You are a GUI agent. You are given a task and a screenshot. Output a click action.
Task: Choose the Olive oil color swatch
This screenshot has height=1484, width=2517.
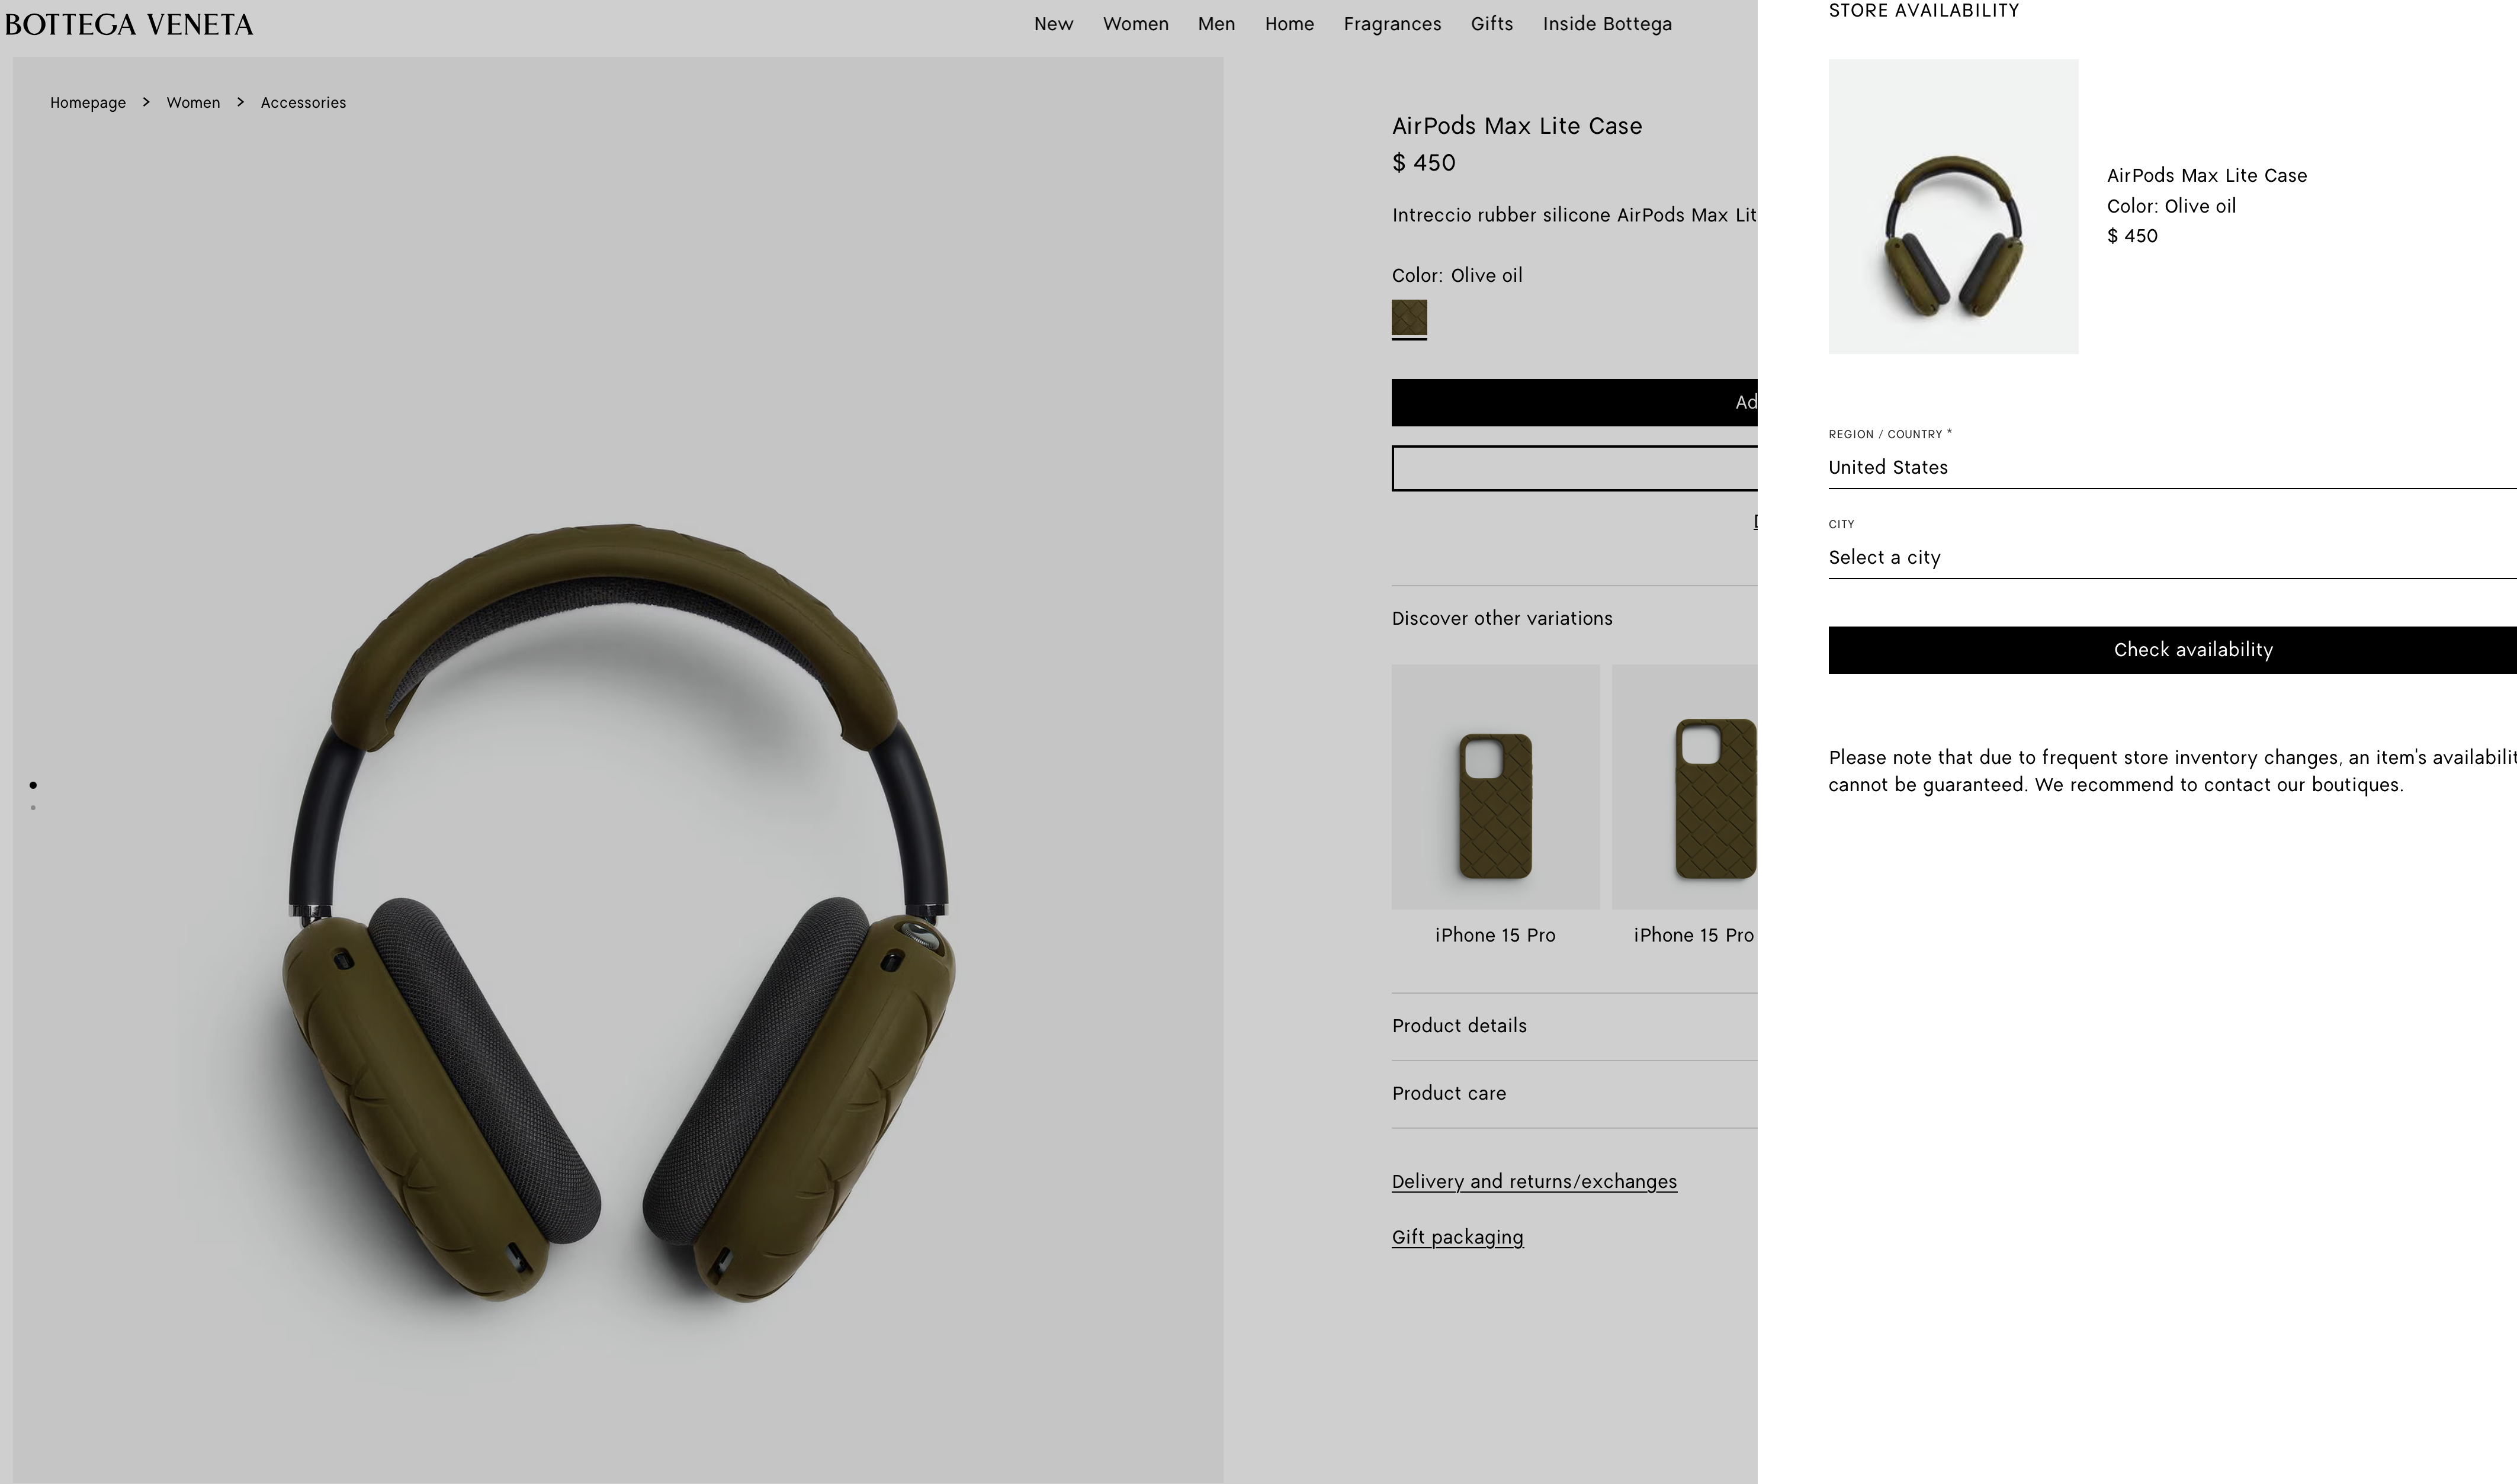1409,318
